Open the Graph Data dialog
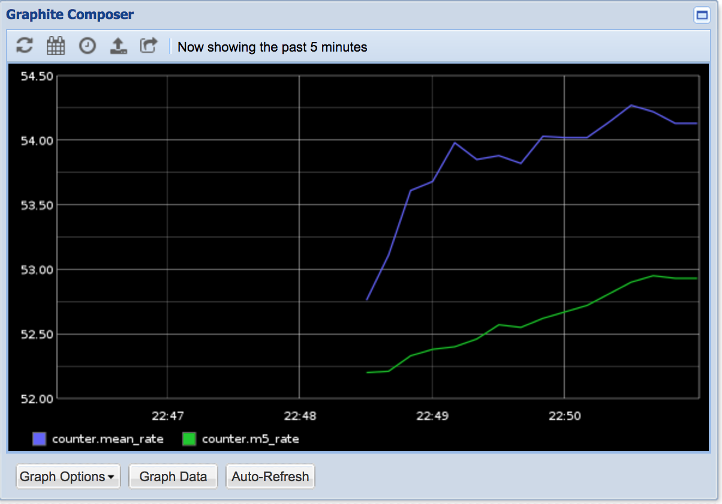This screenshot has width=722, height=504. coord(173,477)
